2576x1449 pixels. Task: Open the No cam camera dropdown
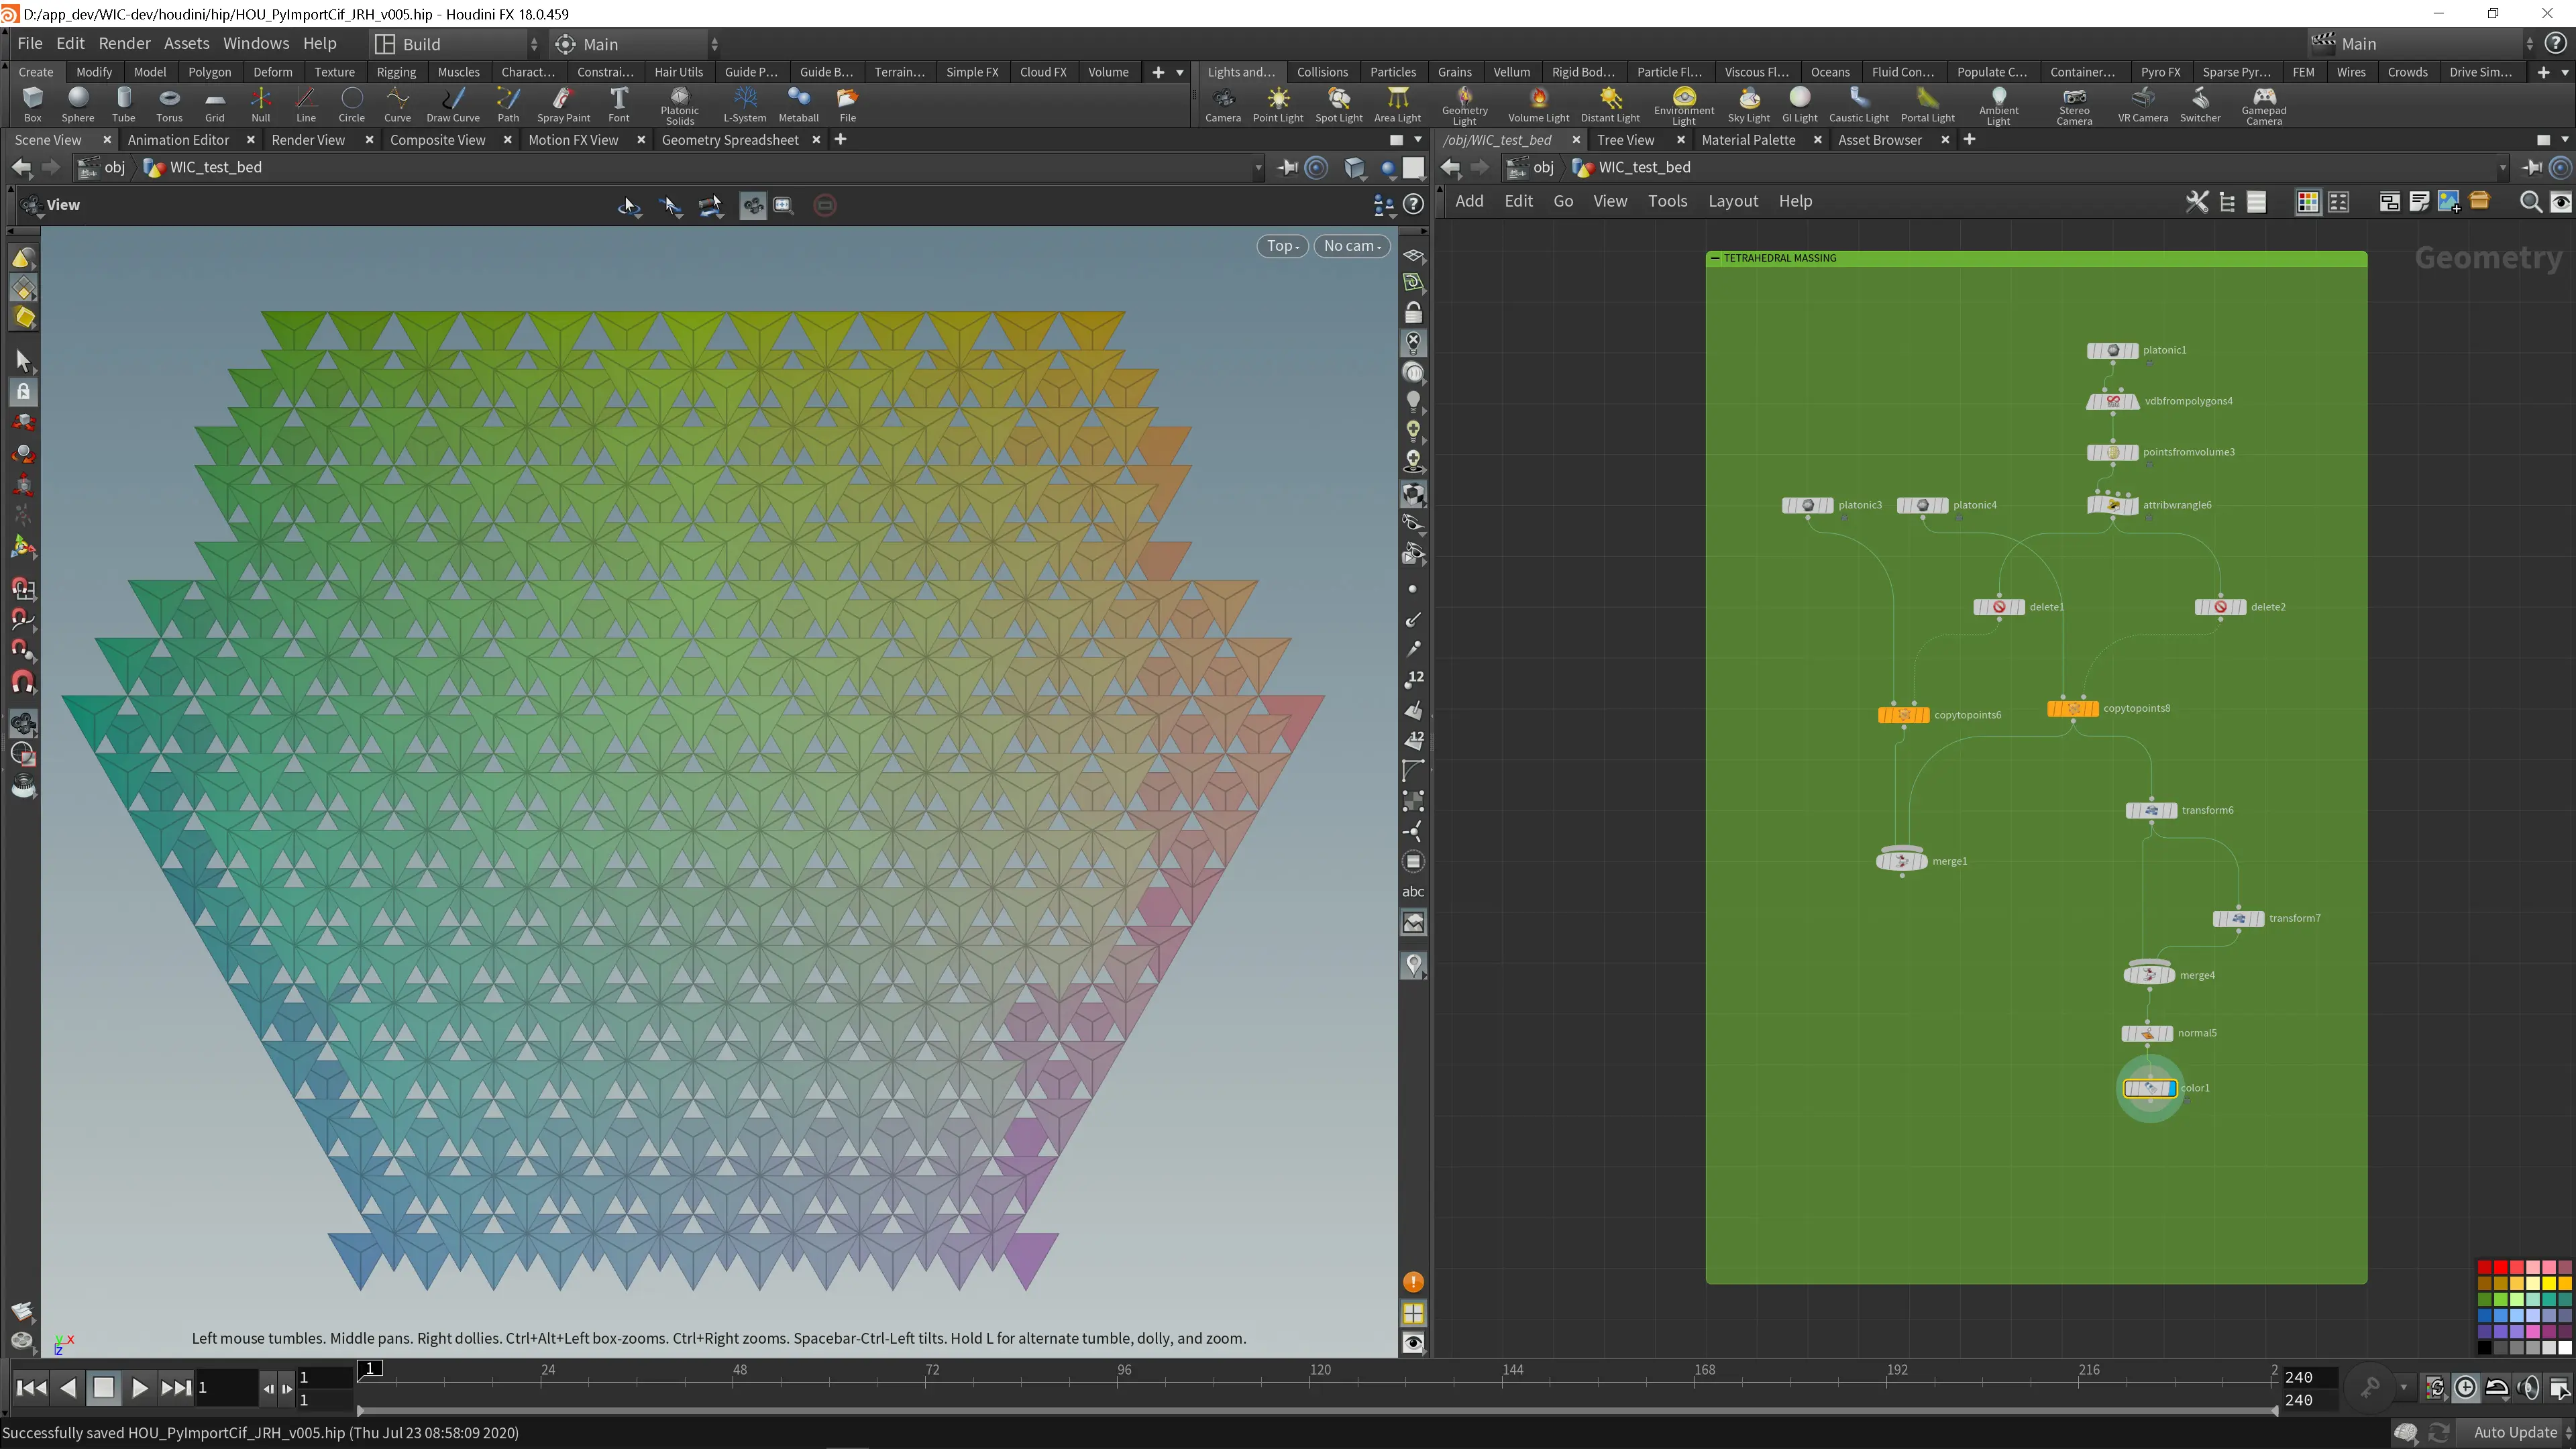tap(1352, 246)
